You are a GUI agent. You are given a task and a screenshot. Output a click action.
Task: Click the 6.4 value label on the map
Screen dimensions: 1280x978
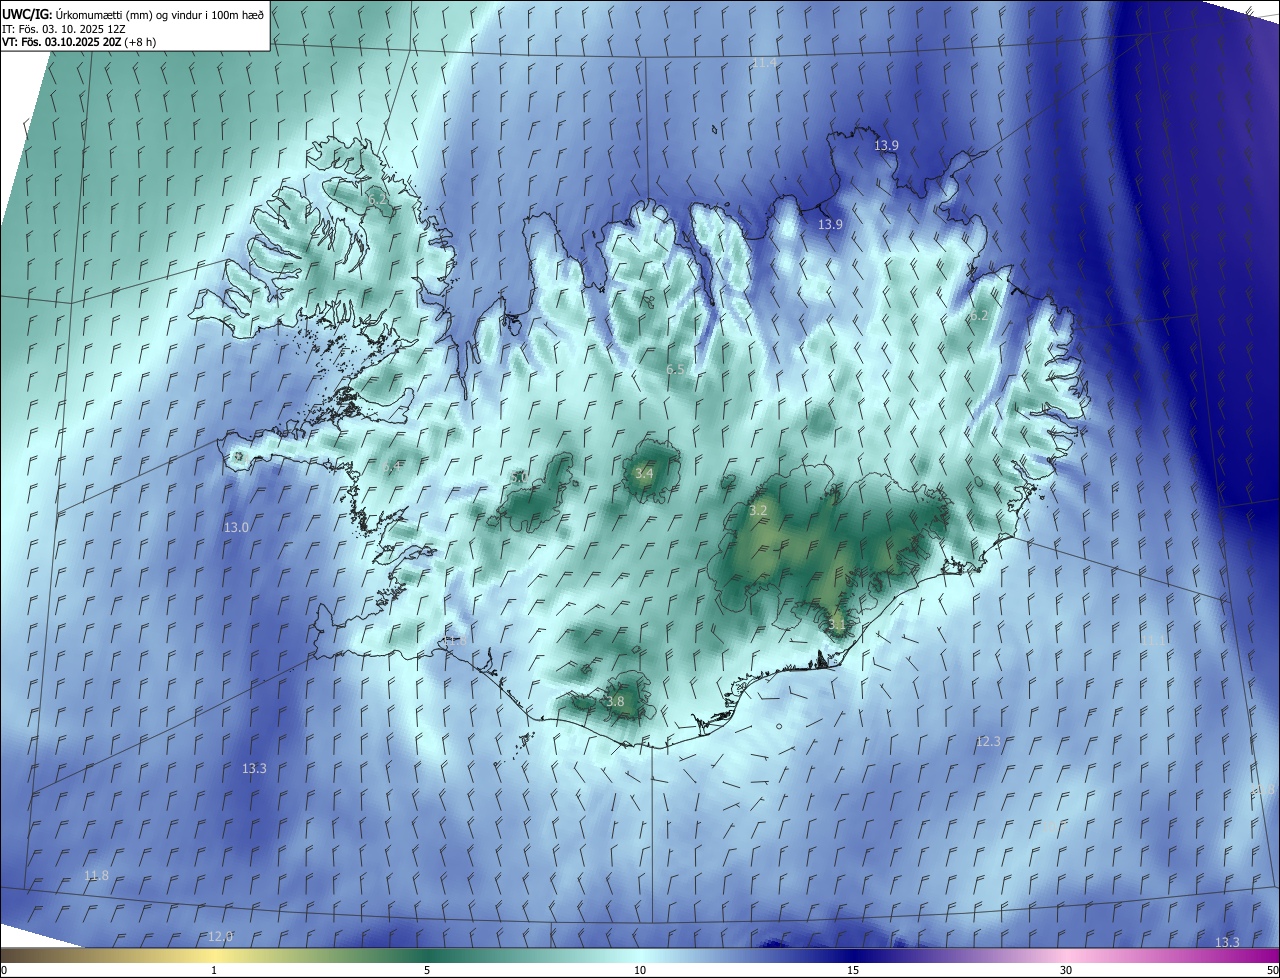point(392,467)
